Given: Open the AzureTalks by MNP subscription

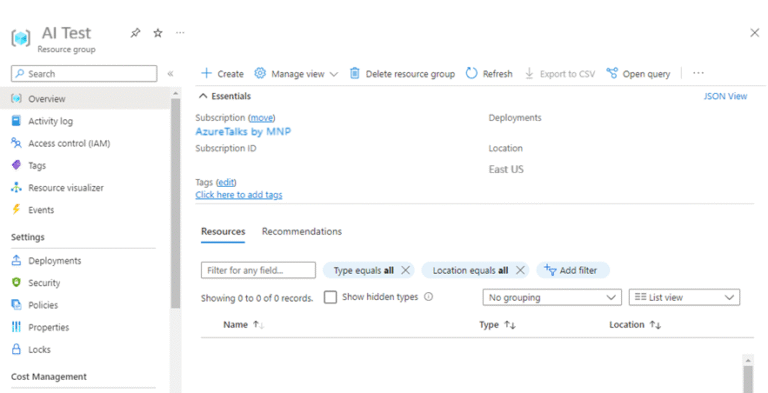Looking at the screenshot, I should tap(243, 131).
